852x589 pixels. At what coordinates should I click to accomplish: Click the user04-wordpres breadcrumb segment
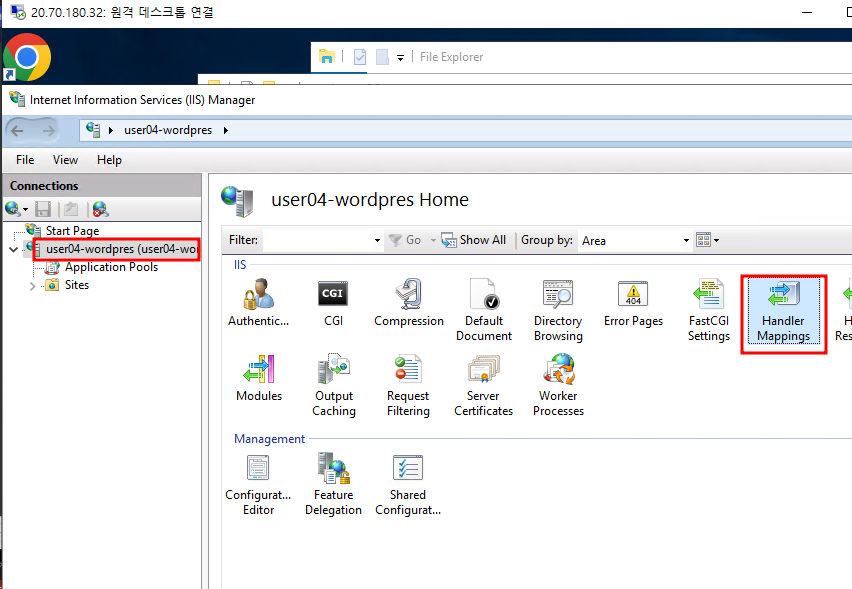168,130
